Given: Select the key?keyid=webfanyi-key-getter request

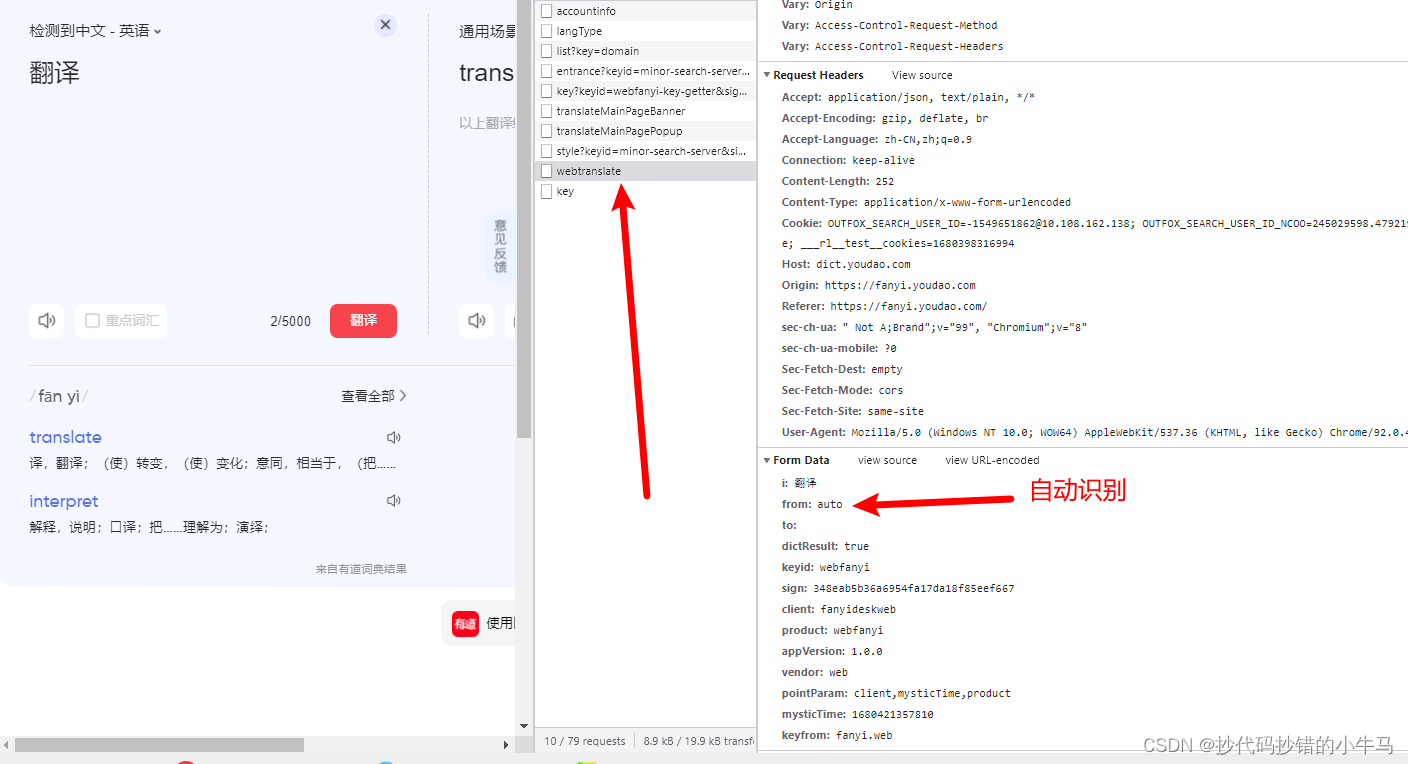Looking at the screenshot, I should click(646, 91).
